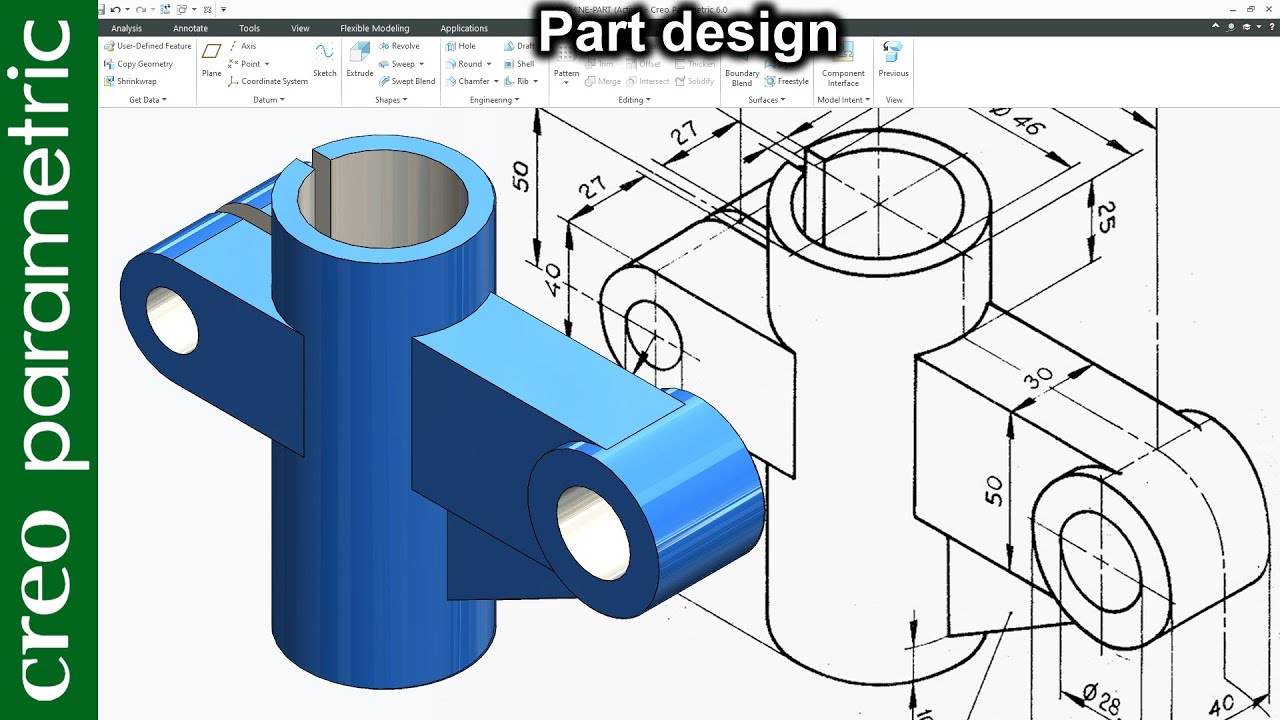Expand the Get Data group menu

148,100
